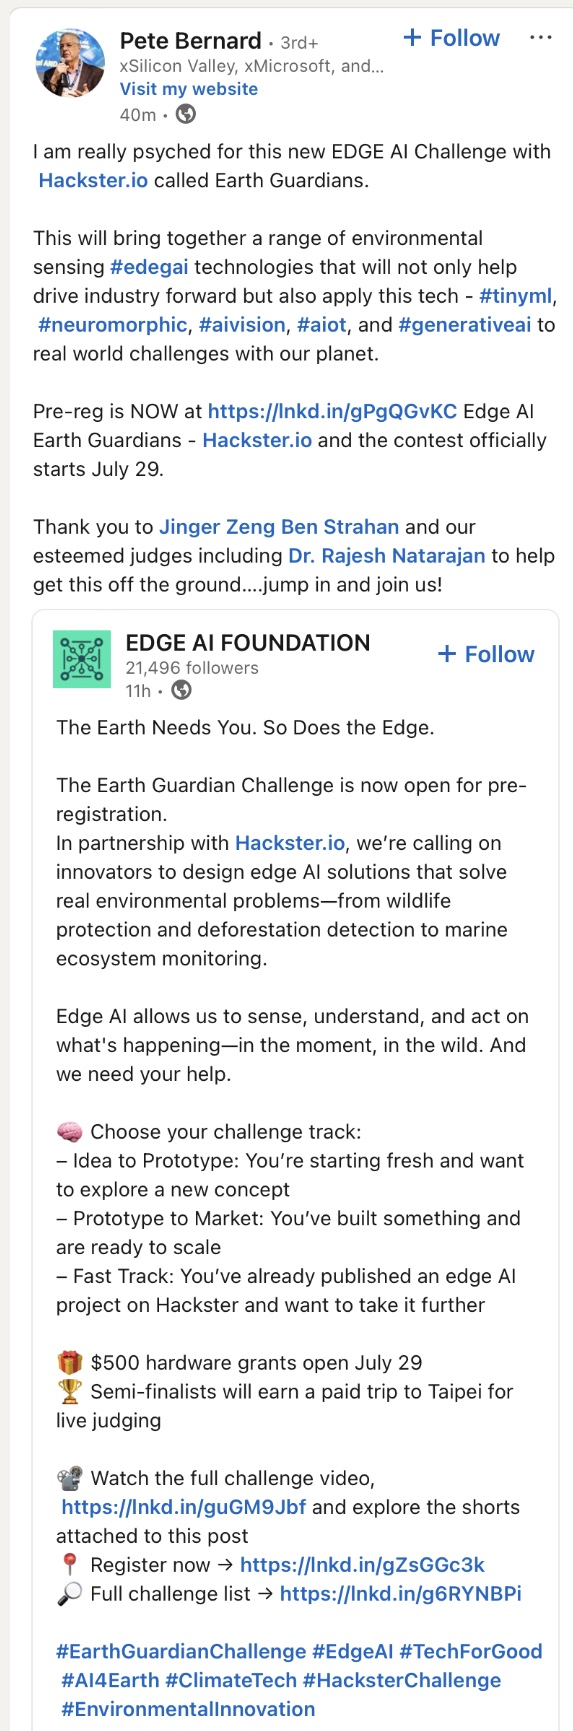Visit Dr. Rajesh Natarajan's profile
Viewport: 573px width, 1731px height.
387,556
